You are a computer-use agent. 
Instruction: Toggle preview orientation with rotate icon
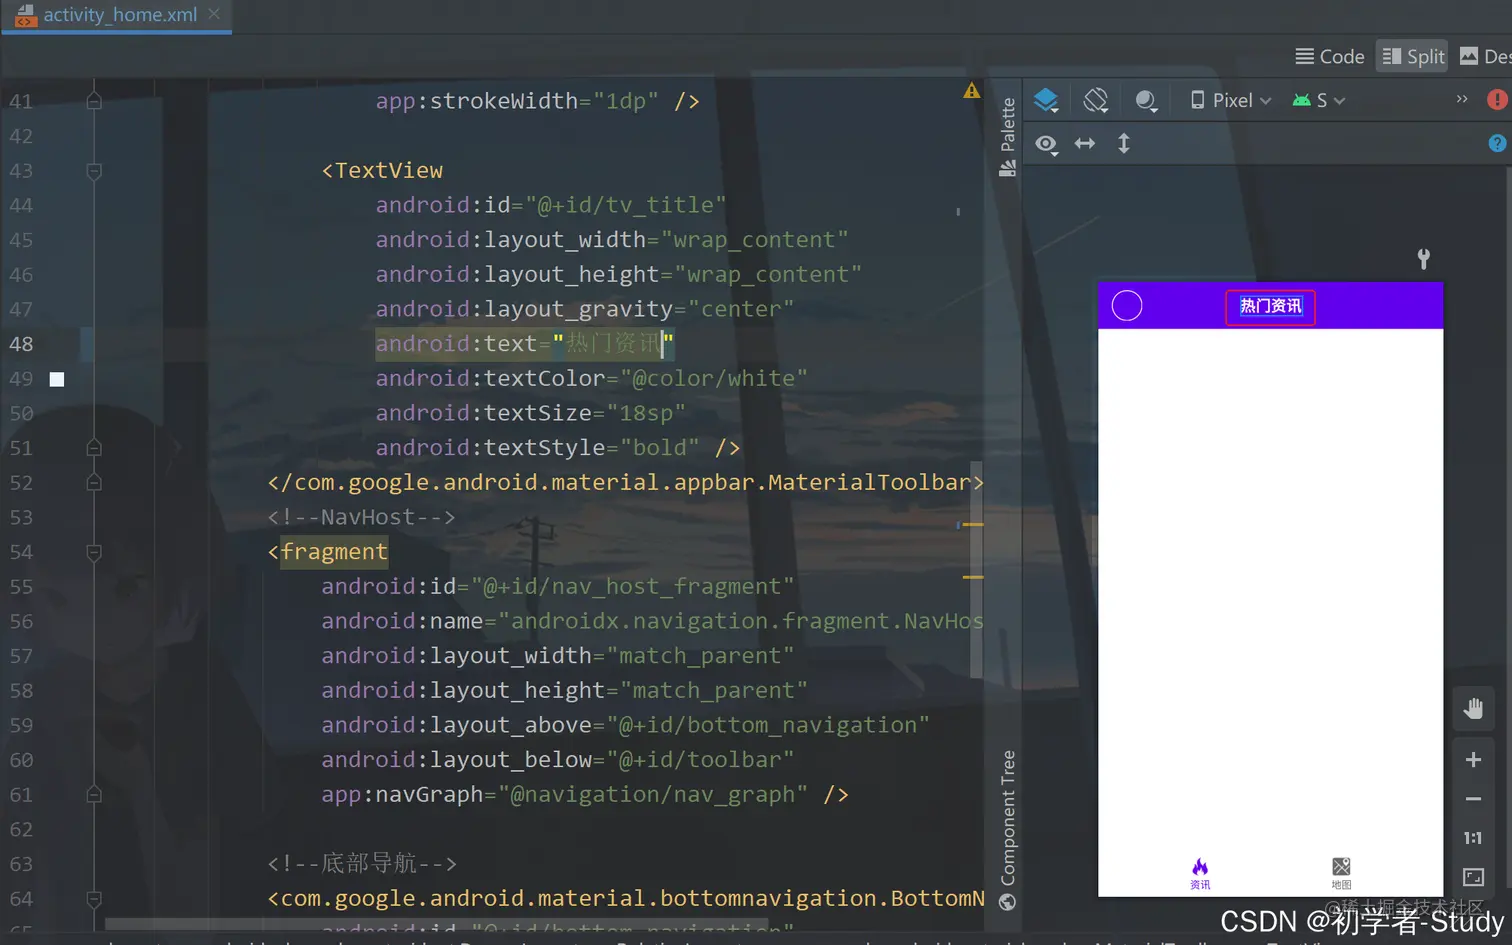1096,100
